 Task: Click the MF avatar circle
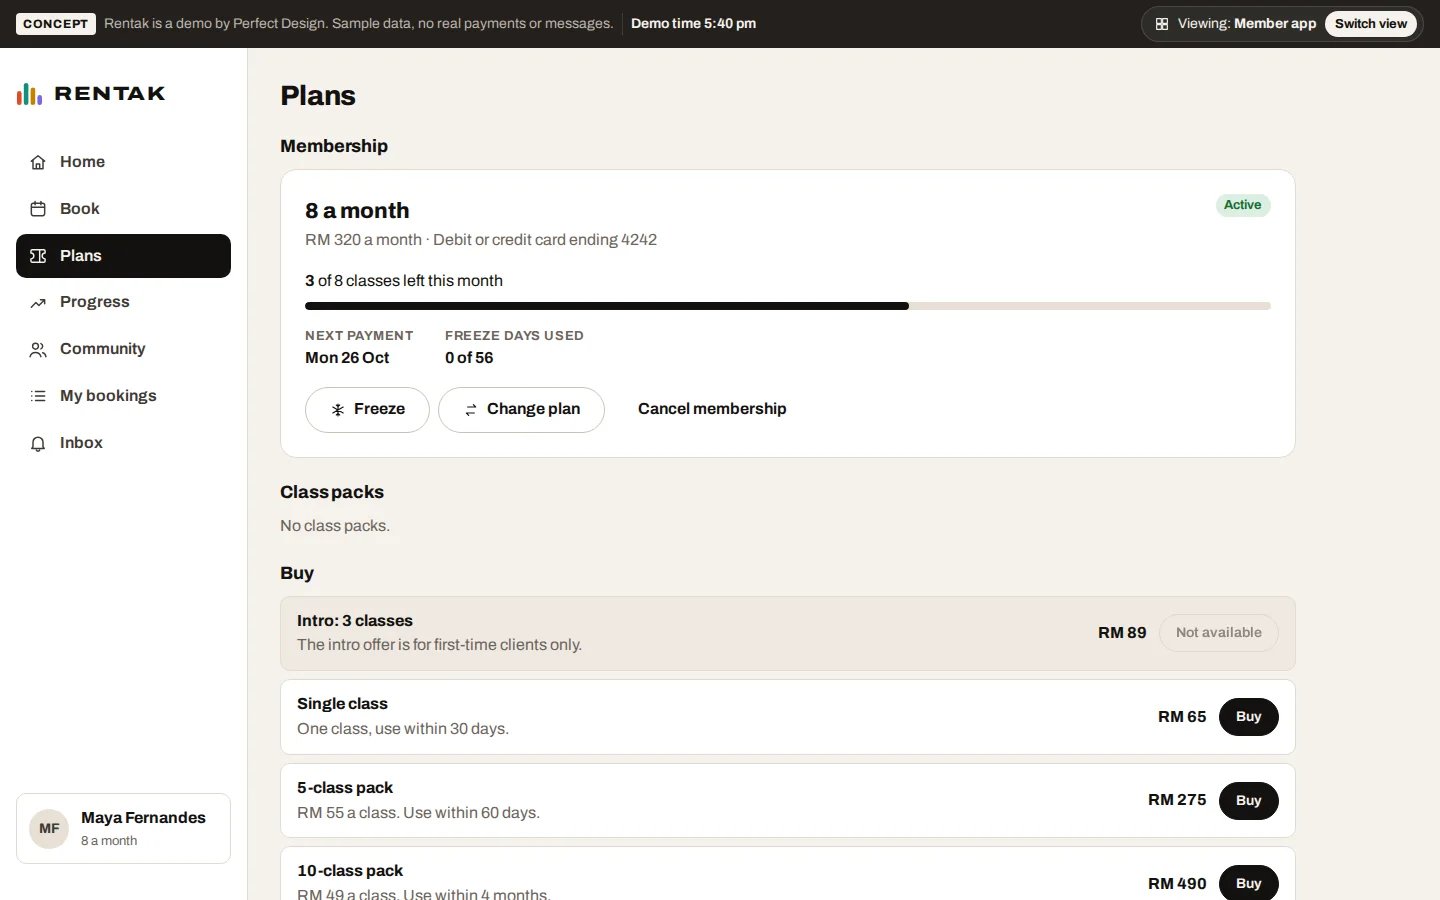(49, 829)
